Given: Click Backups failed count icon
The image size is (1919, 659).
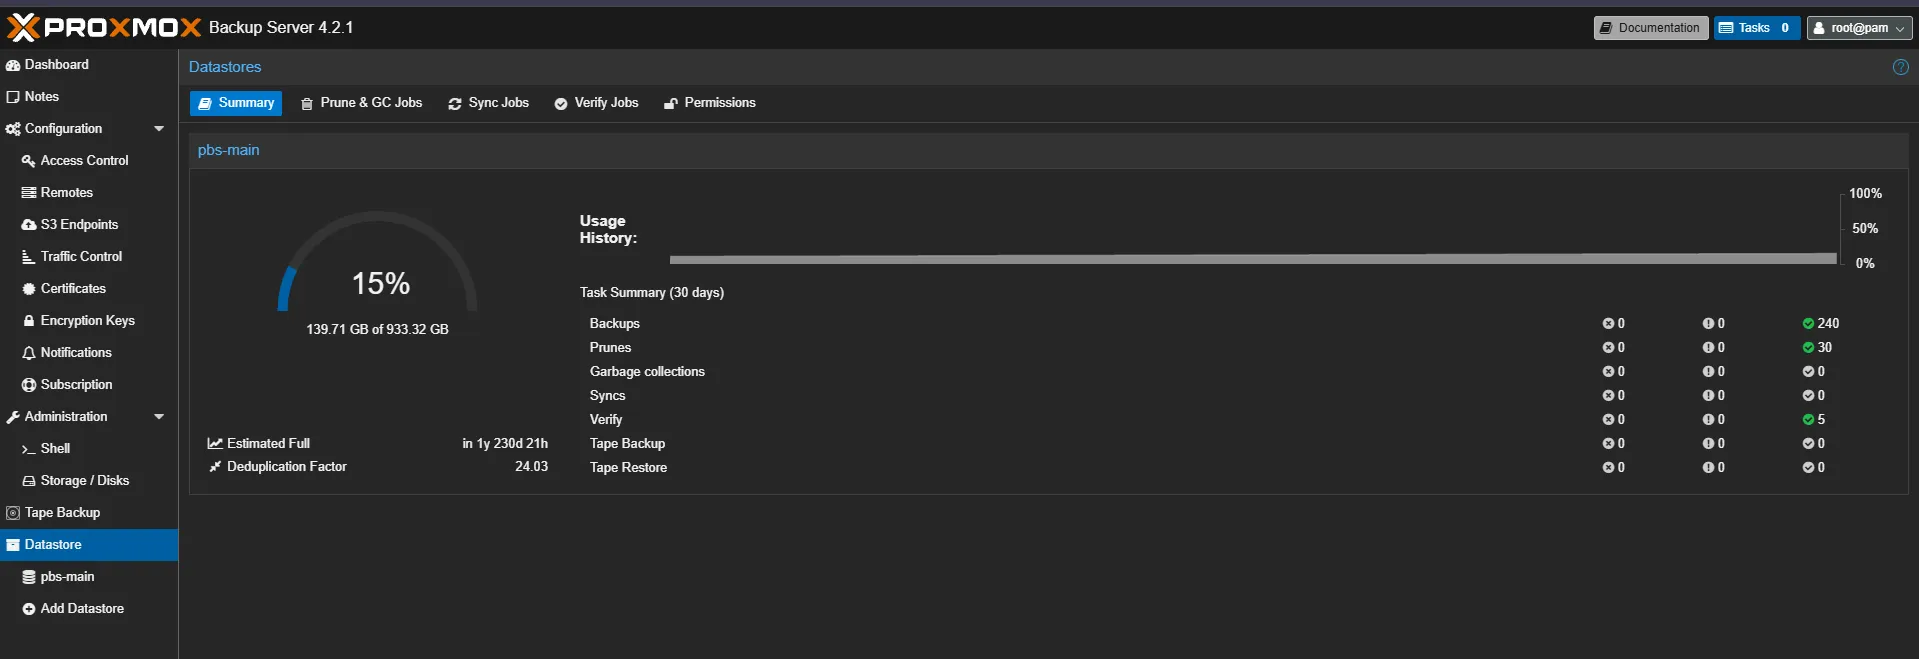Looking at the screenshot, I should coord(1608,323).
